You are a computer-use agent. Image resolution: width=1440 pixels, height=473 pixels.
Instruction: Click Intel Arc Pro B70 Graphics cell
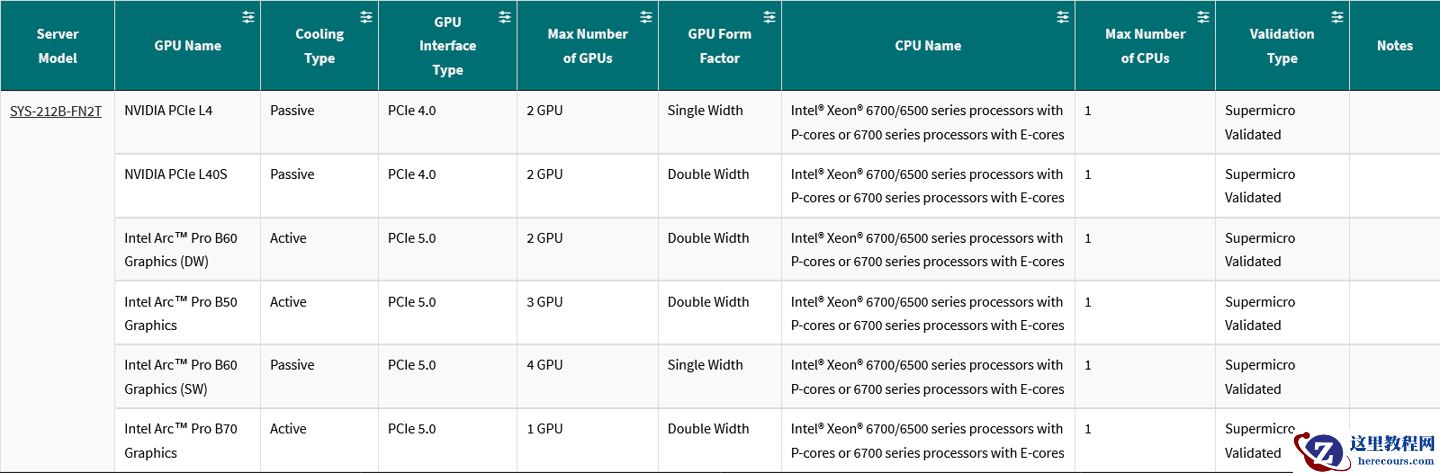pos(181,441)
